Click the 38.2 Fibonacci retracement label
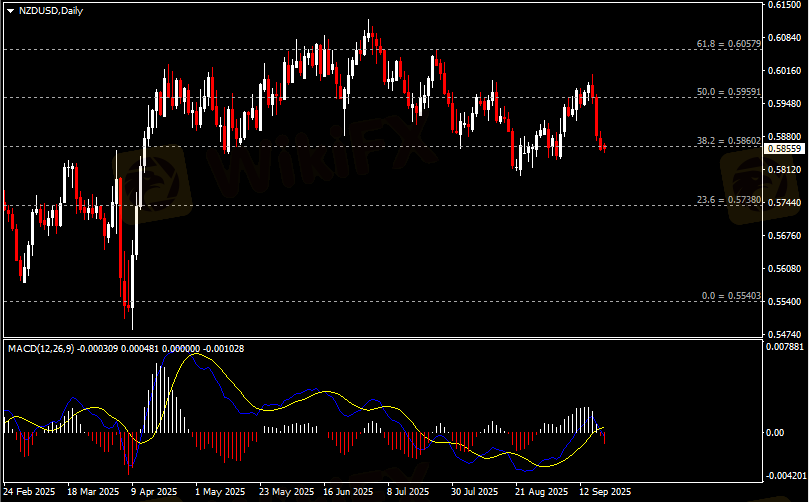Image resolution: width=810 pixels, height=502 pixels. click(728, 141)
